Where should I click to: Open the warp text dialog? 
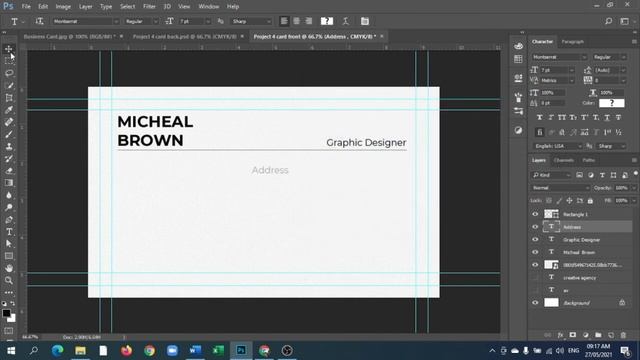pyautogui.click(x=345, y=21)
